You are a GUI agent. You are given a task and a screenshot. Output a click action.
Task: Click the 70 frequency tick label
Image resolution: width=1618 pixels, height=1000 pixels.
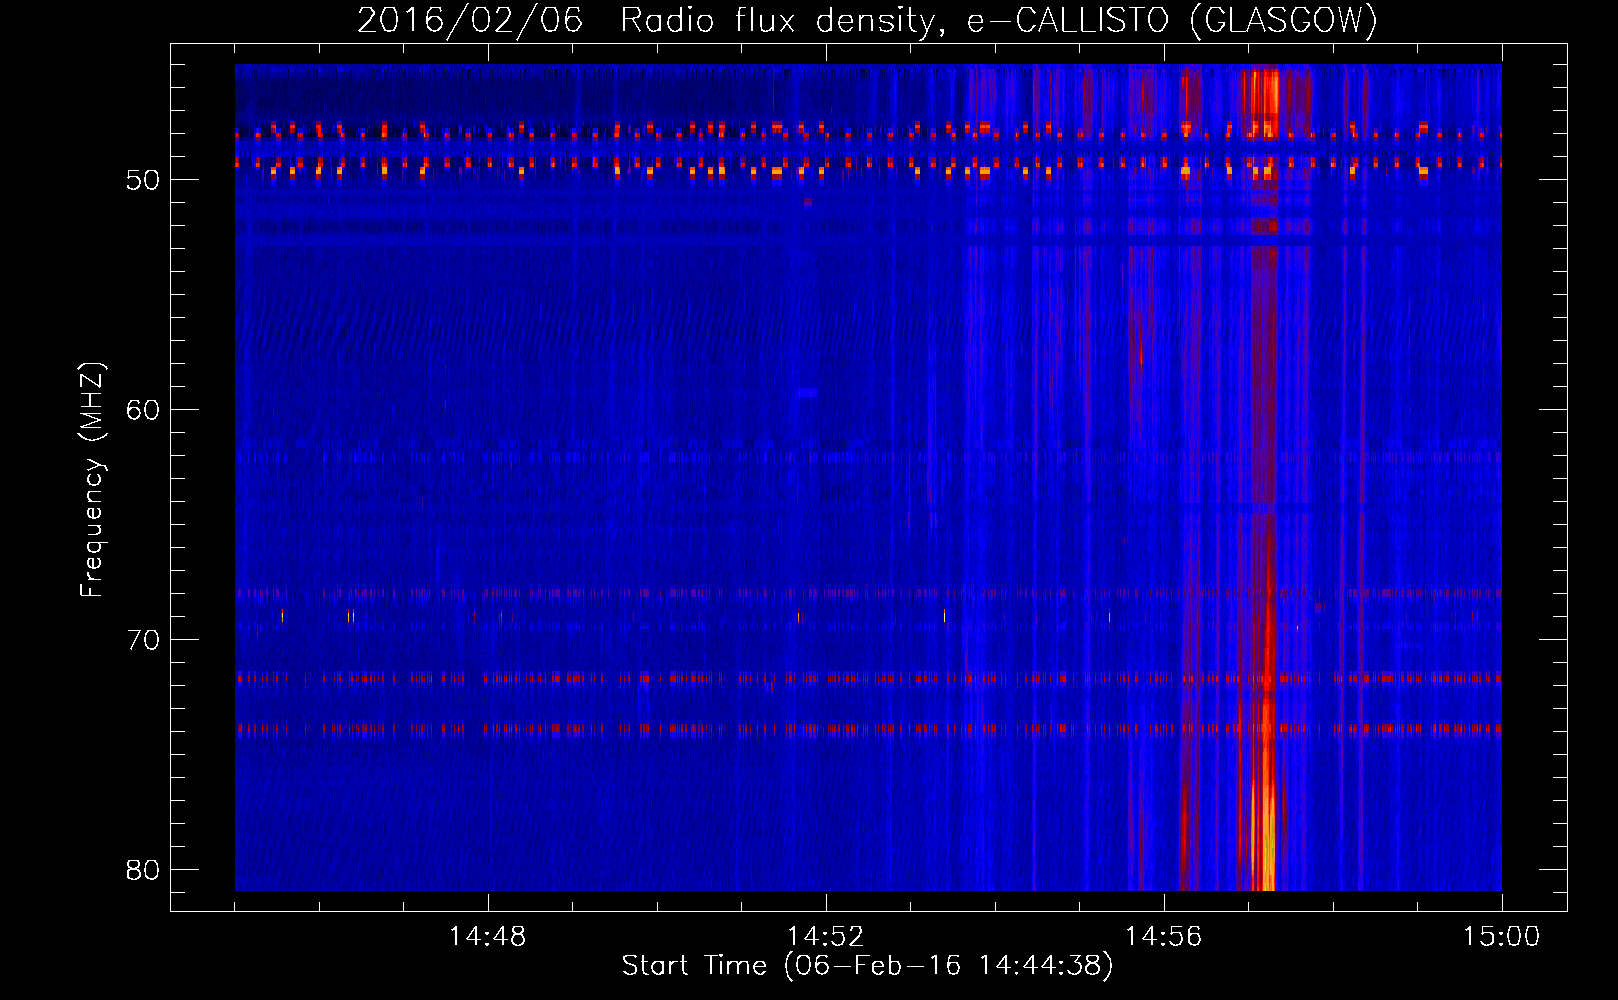pos(143,640)
